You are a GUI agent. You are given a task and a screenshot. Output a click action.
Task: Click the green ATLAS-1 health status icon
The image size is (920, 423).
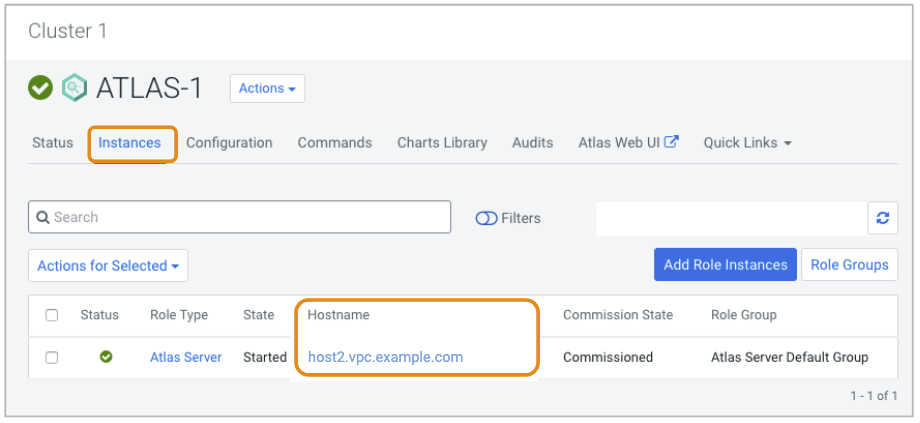coord(40,88)
